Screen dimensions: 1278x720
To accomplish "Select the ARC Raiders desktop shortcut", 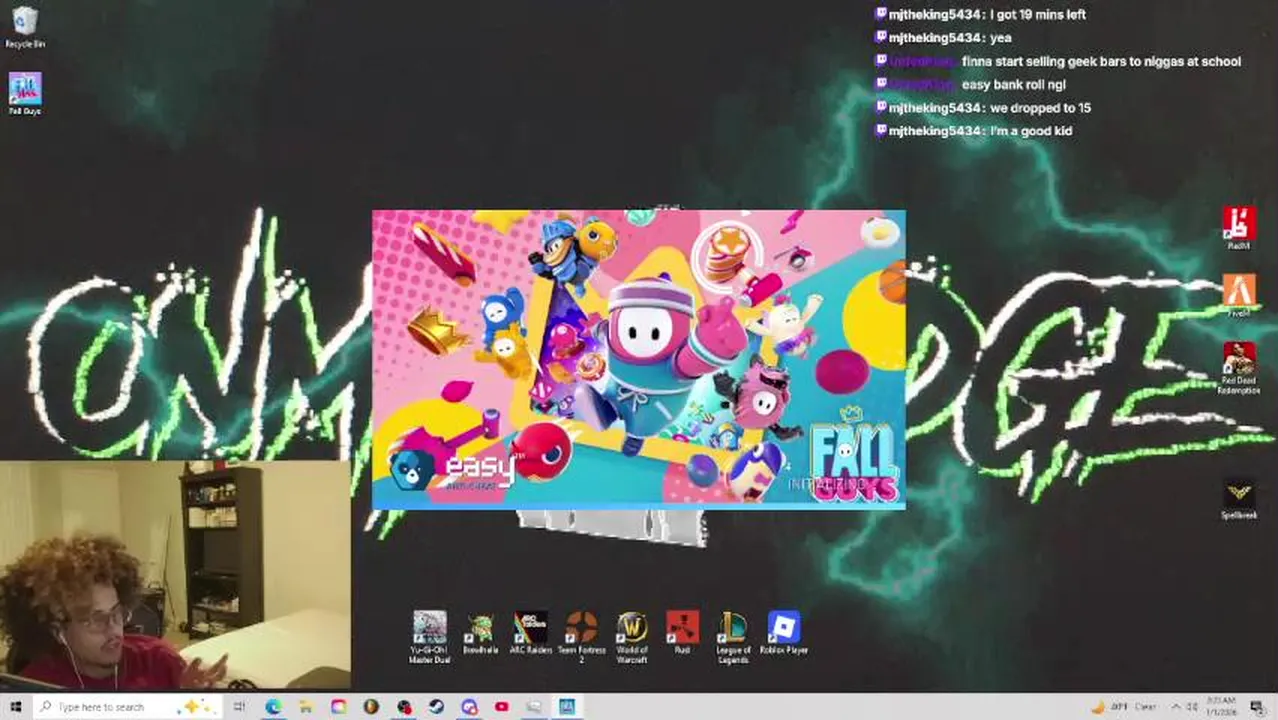I will coord(531,634).
